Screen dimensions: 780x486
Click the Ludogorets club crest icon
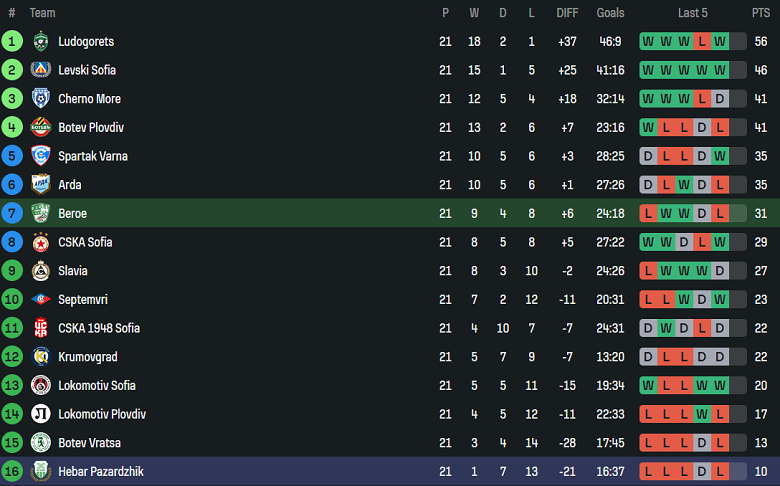click(x=41, y=42)
